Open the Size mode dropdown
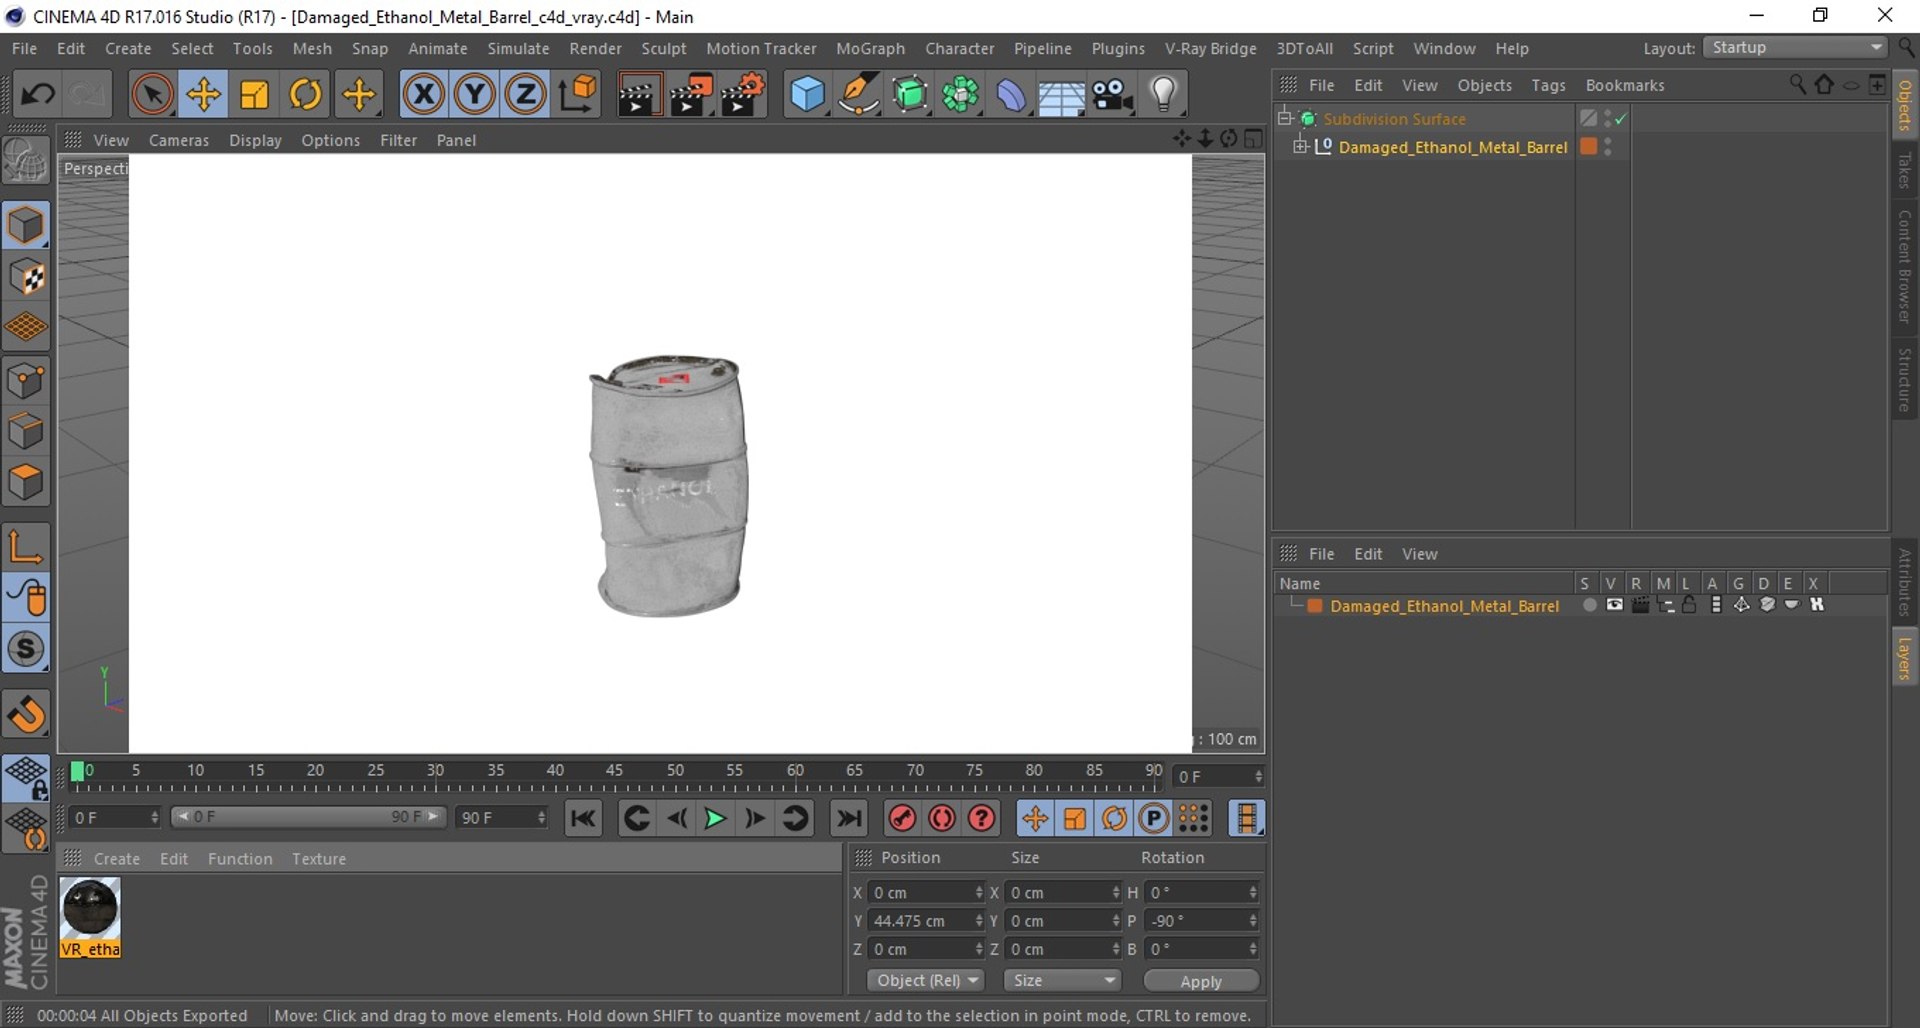The height and width of the screenshot is (1028, 1920). coord(1062,981)
